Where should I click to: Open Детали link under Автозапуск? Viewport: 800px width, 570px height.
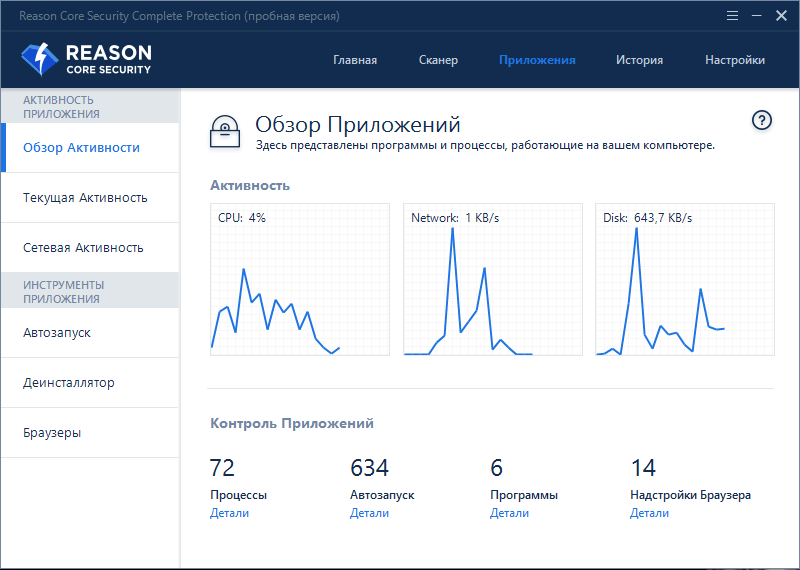pos(369,513)
